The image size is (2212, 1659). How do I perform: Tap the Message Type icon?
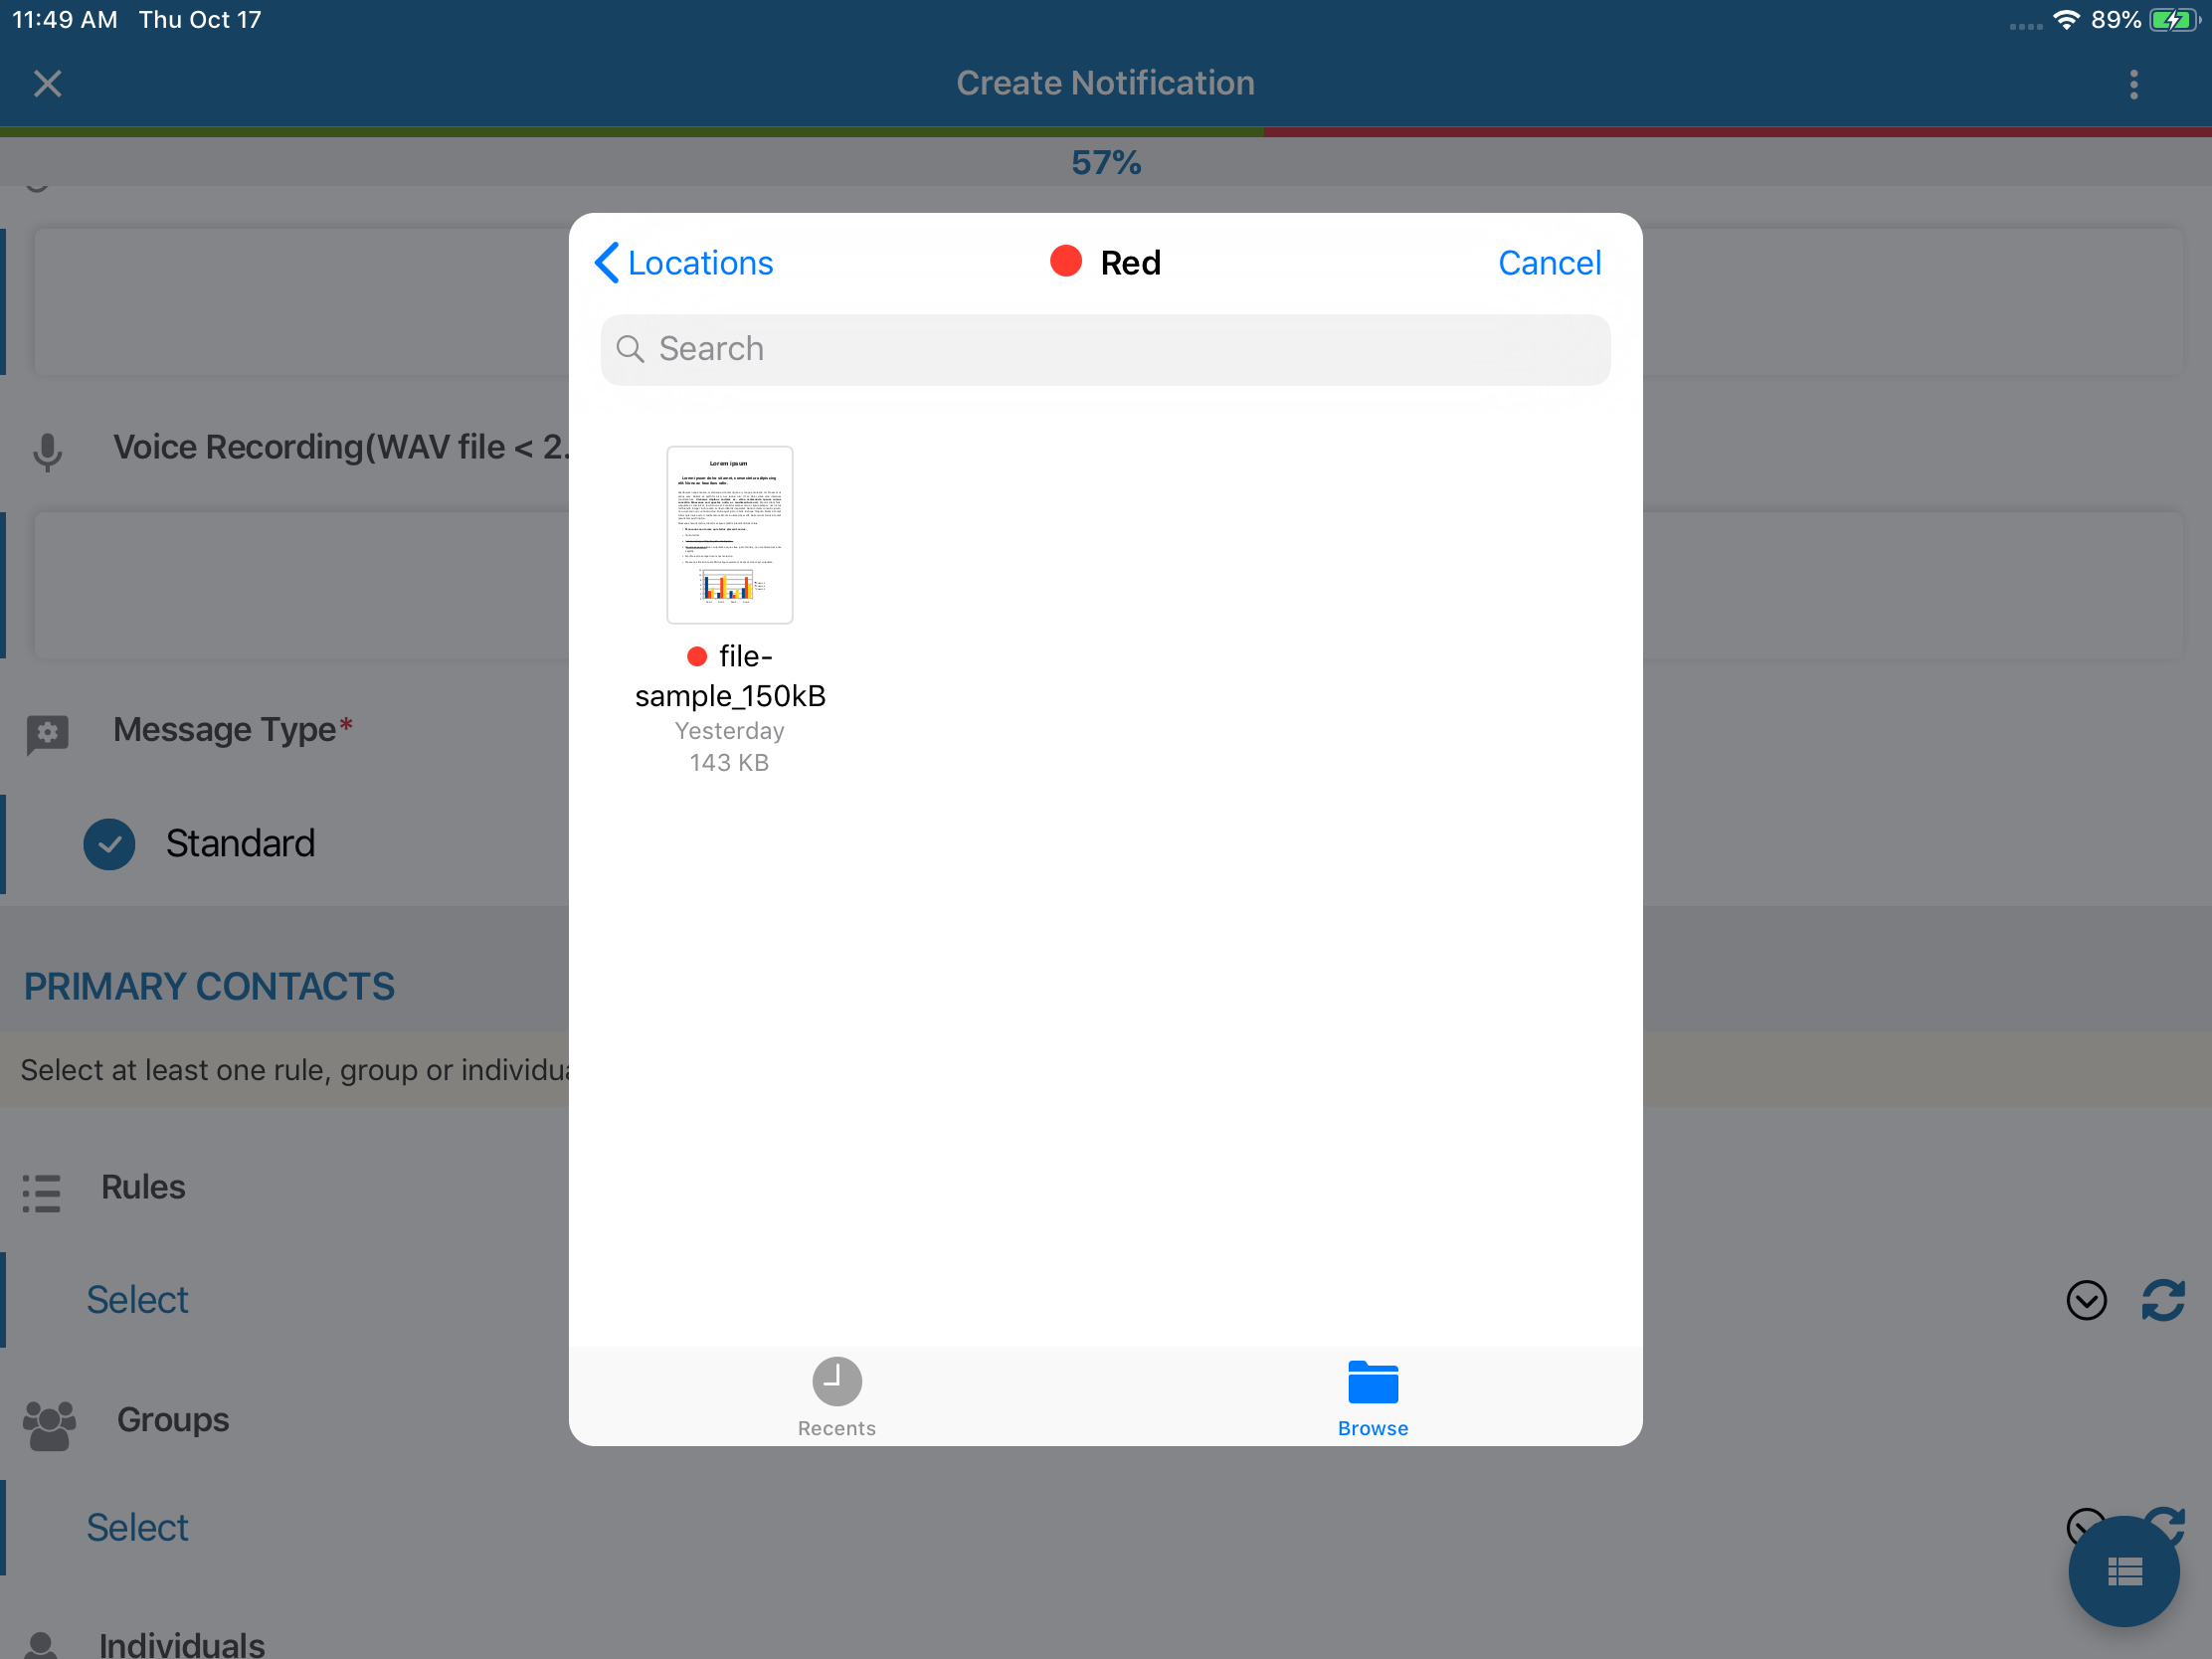click(x=47, y=735)
